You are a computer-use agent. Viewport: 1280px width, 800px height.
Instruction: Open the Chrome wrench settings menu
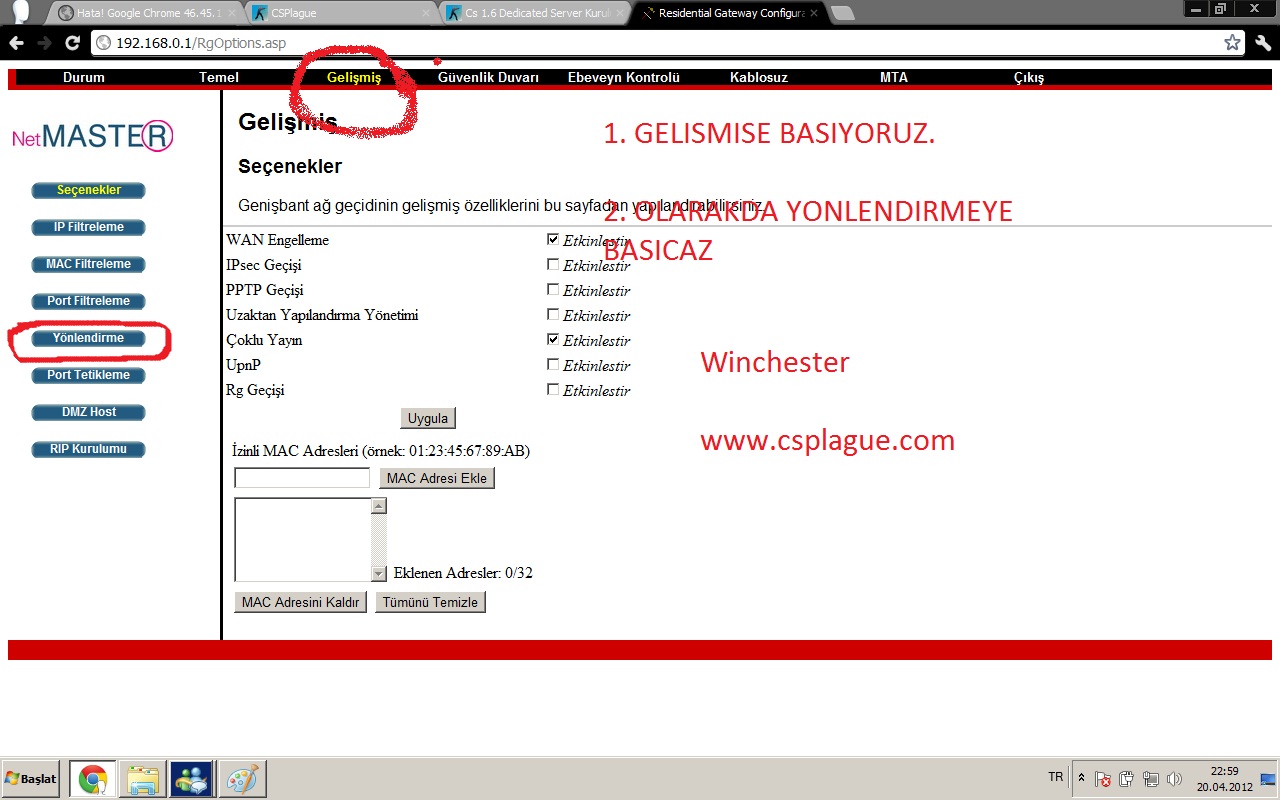[1262, 43]
